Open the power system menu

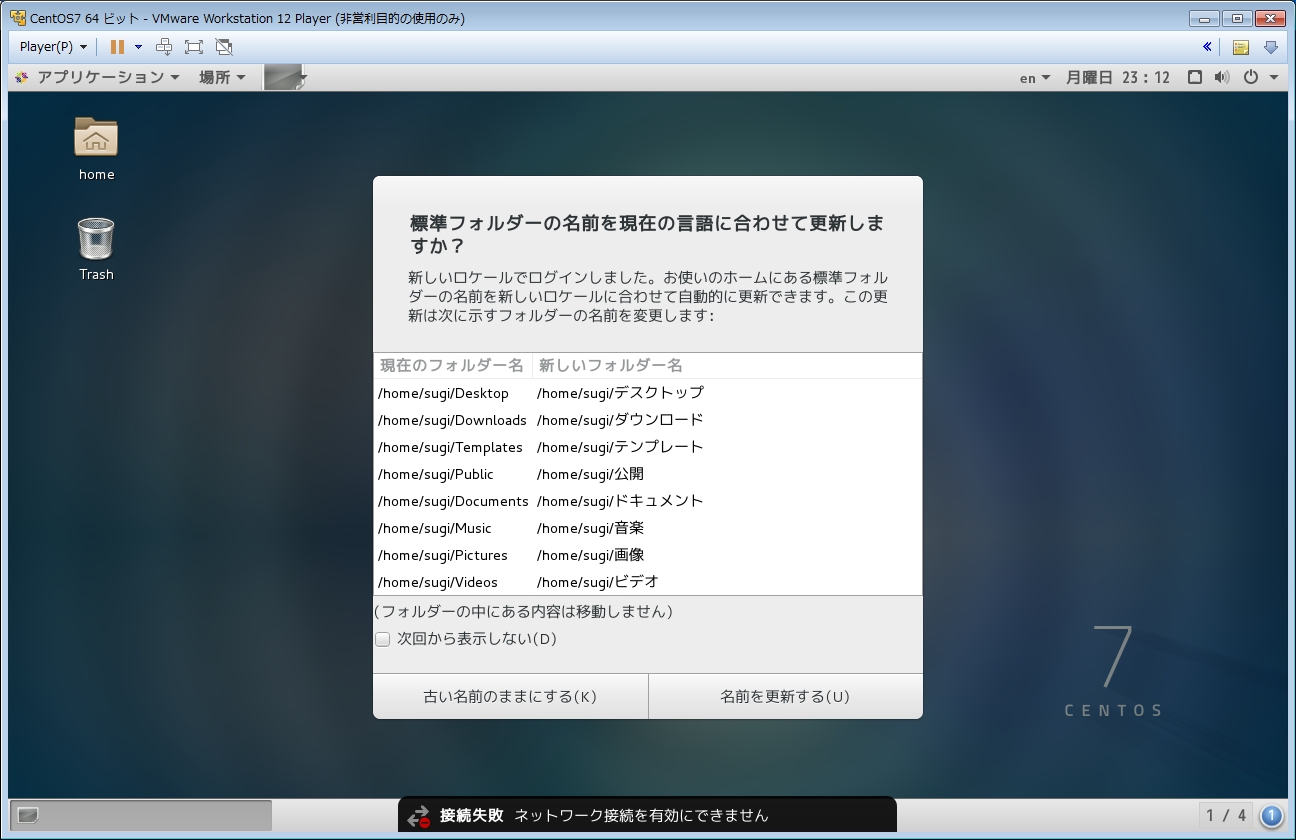1259,77
